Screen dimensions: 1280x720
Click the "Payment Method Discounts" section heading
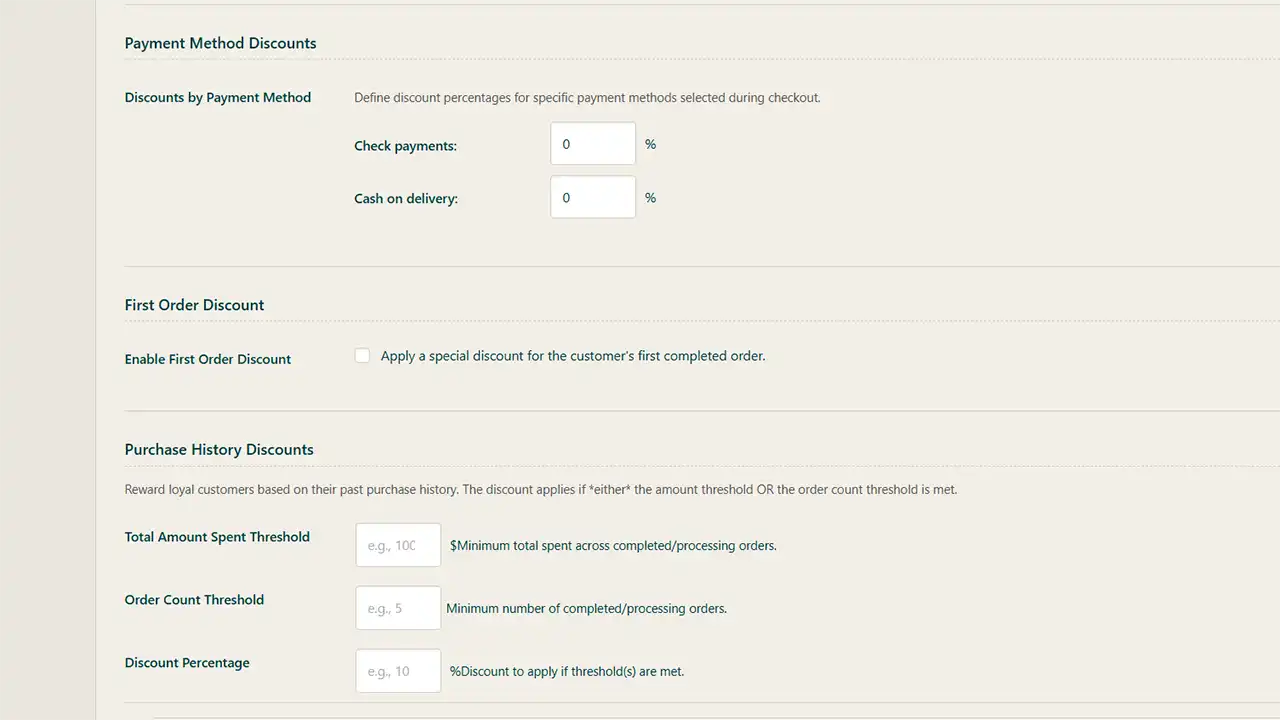click(x=220, y=43)
